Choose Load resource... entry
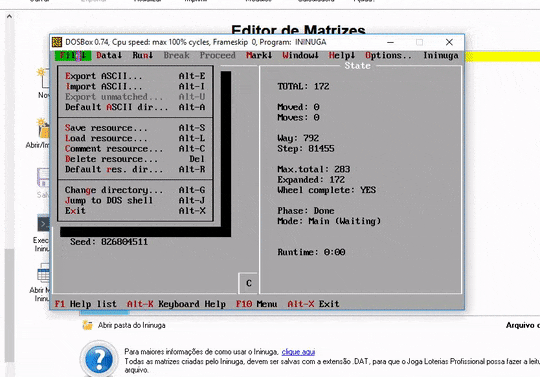Screen dimensions: 540x377 [x=135, y=138]
